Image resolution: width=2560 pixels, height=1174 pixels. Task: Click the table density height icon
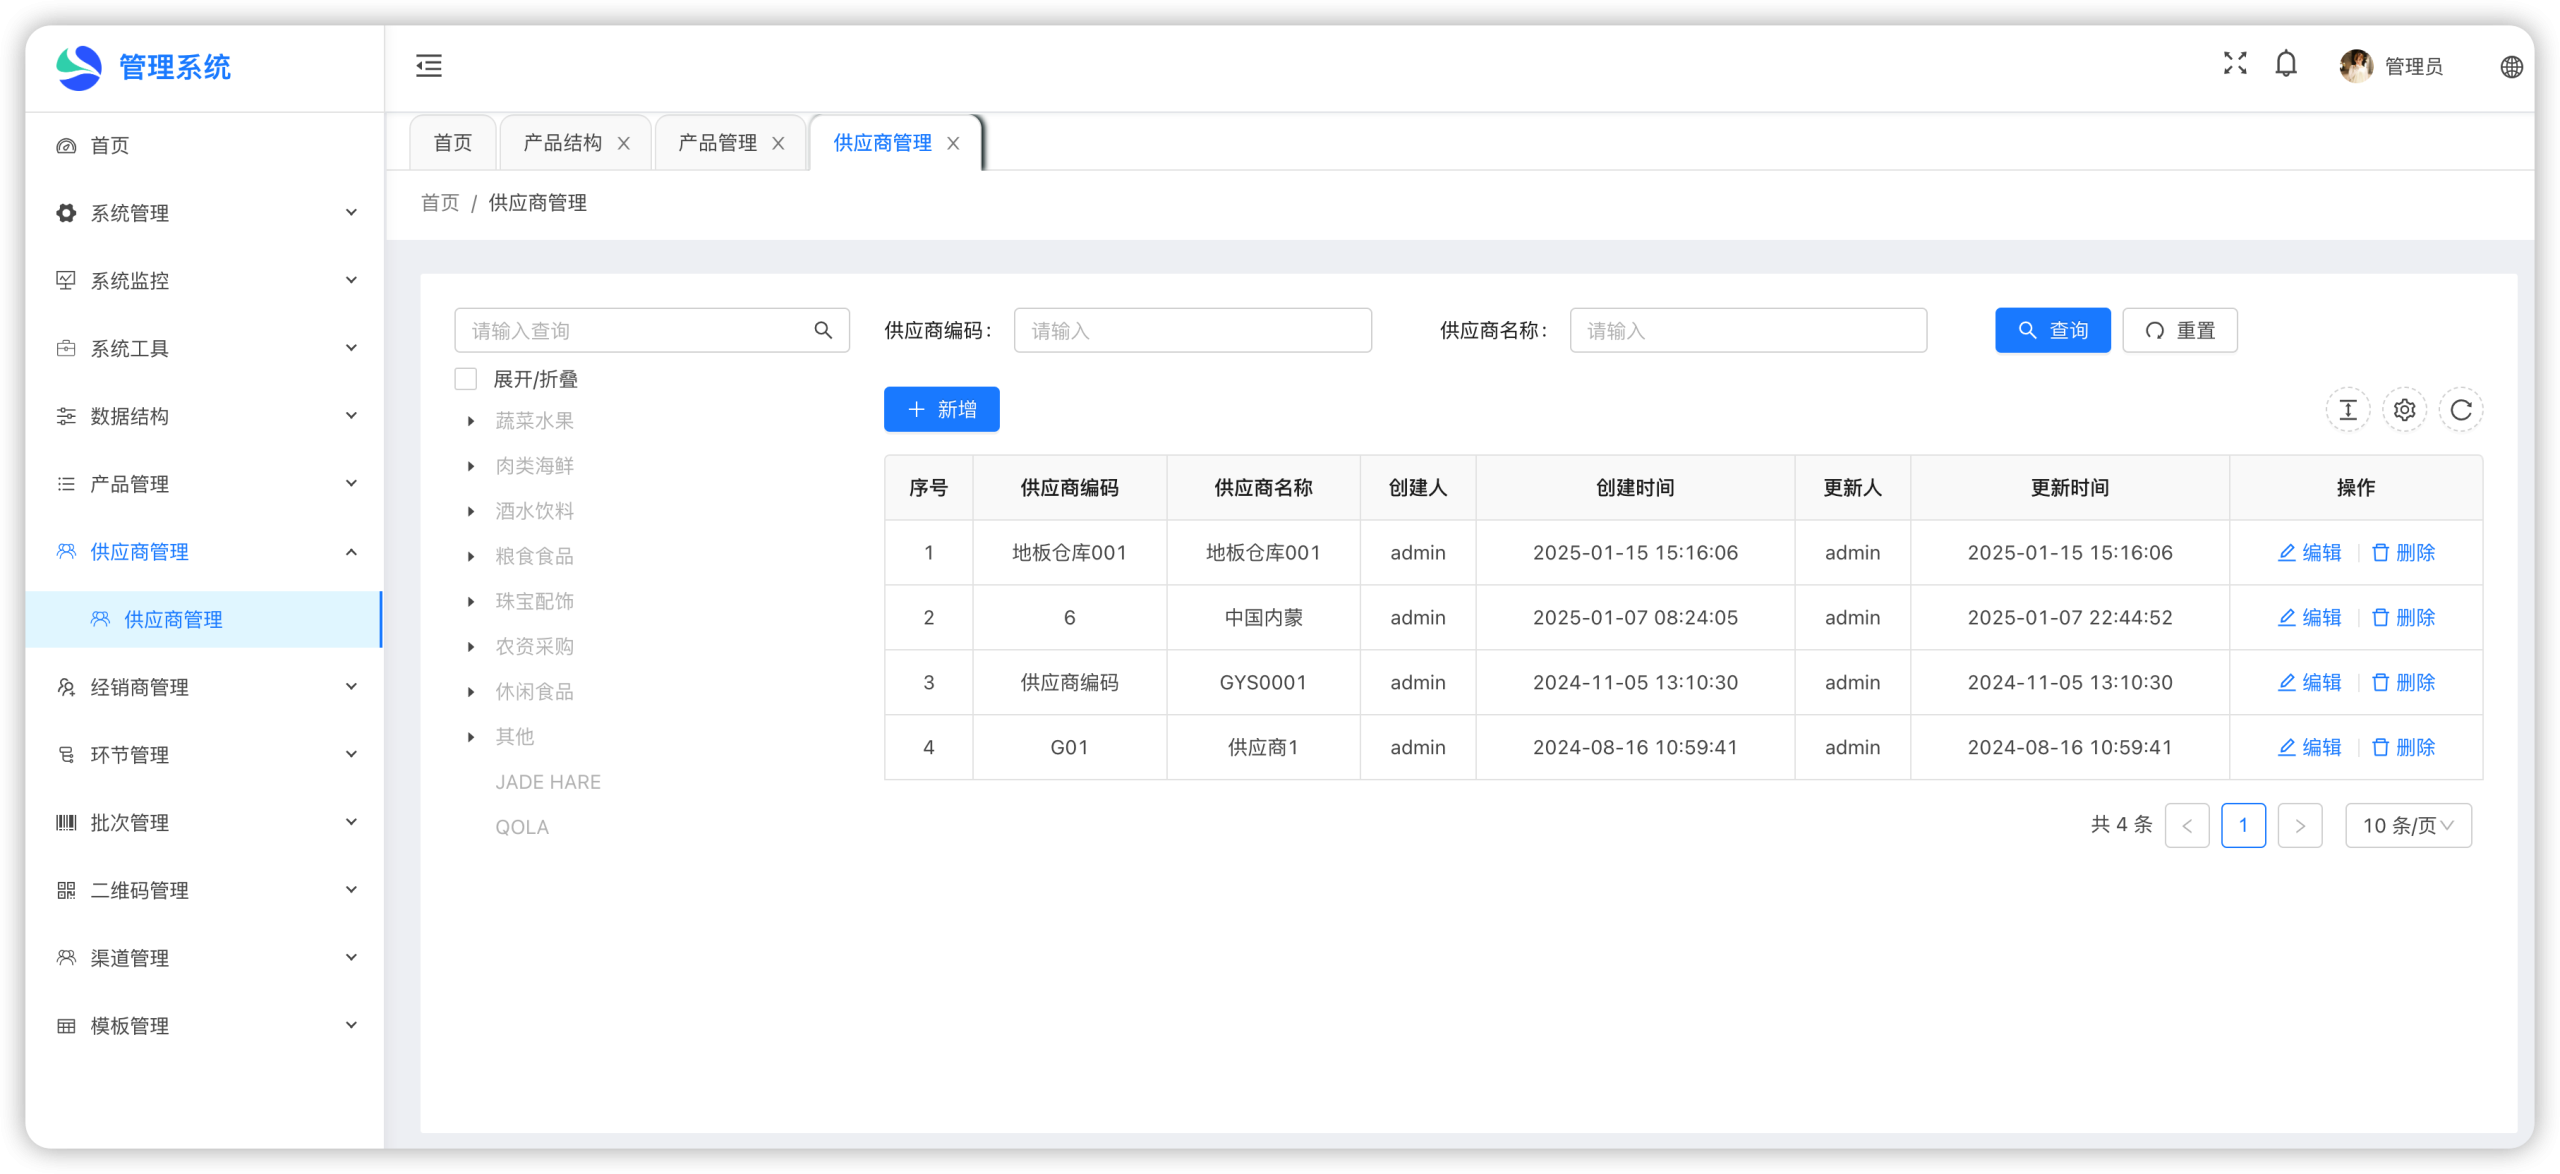tap(2348, 410)
